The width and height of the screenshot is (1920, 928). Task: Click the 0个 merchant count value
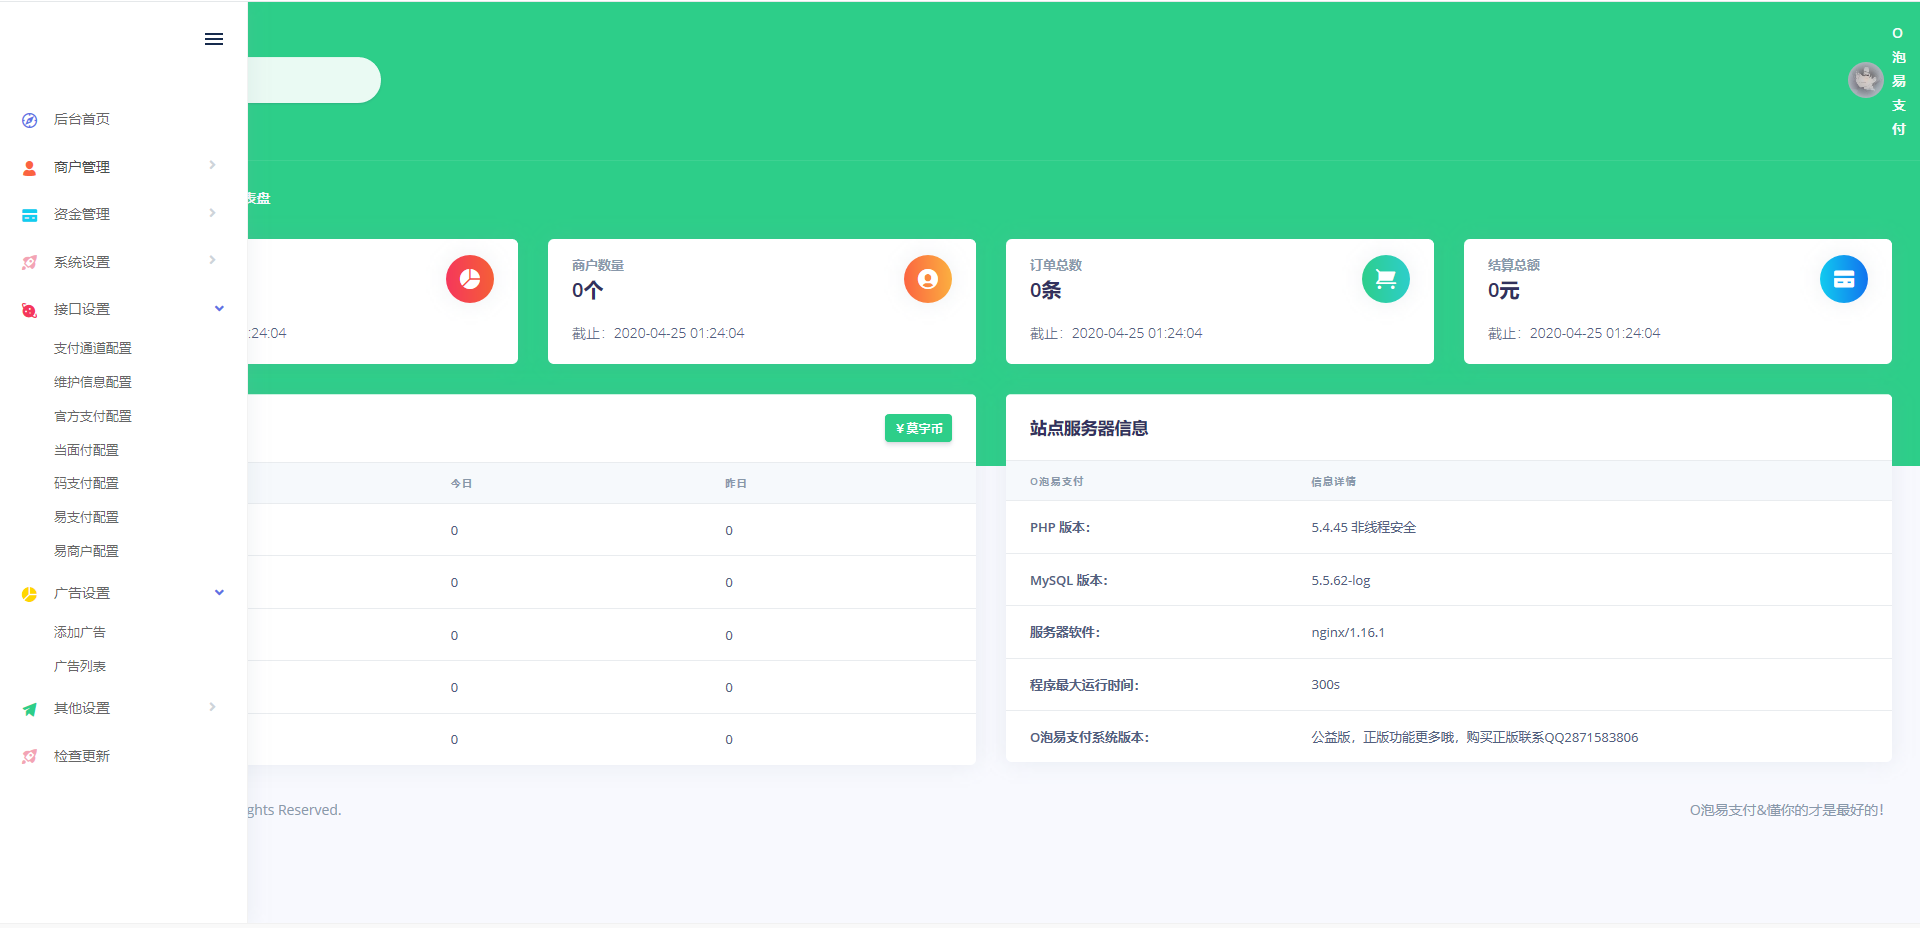pyautogui.click(x=588, y=290)
